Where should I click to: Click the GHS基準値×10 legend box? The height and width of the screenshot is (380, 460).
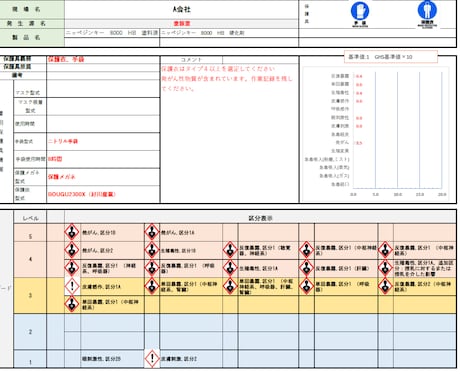coord(390,57)
